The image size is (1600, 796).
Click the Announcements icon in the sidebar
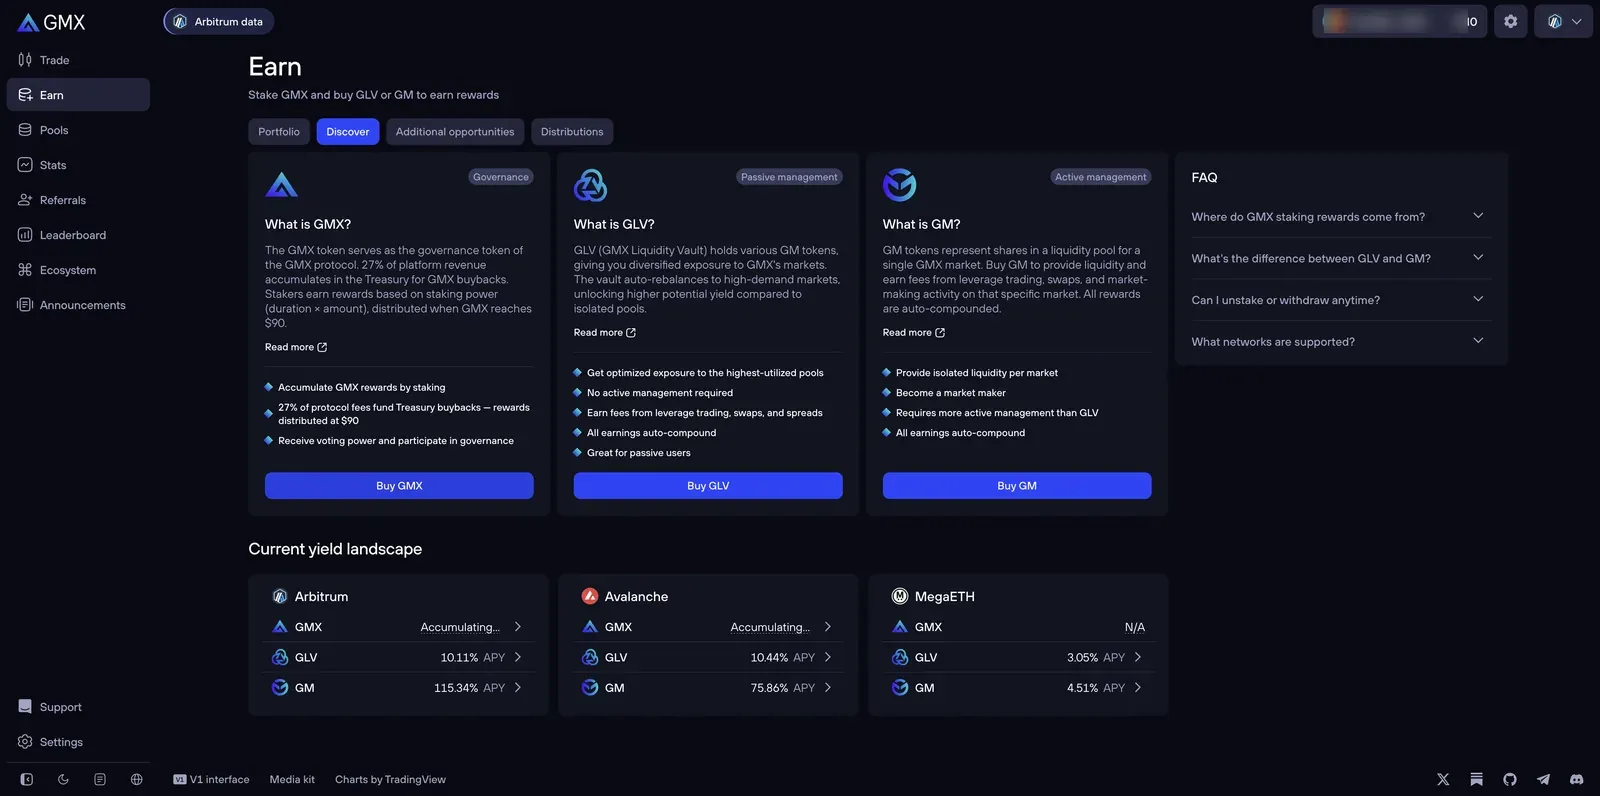click(25, 305)
